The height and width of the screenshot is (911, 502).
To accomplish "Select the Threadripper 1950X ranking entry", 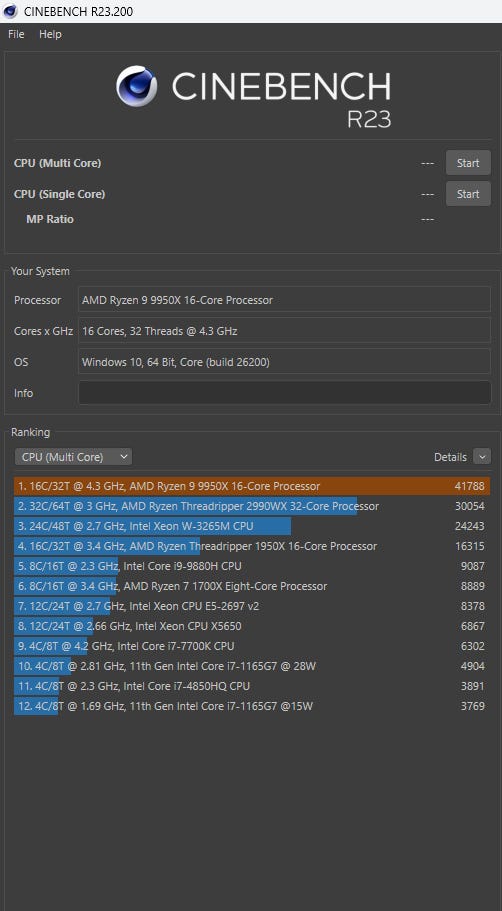I will click(x=252, y=546).
